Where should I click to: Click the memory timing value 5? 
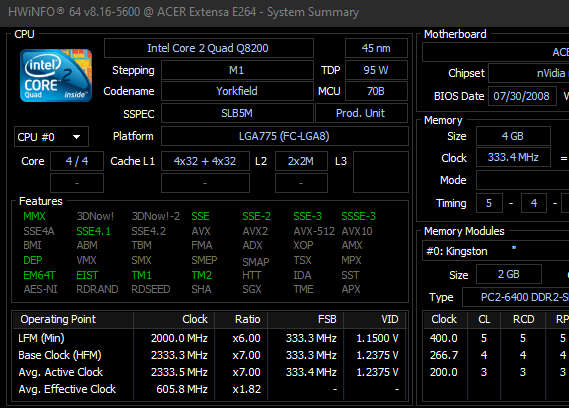pos(489,203)
